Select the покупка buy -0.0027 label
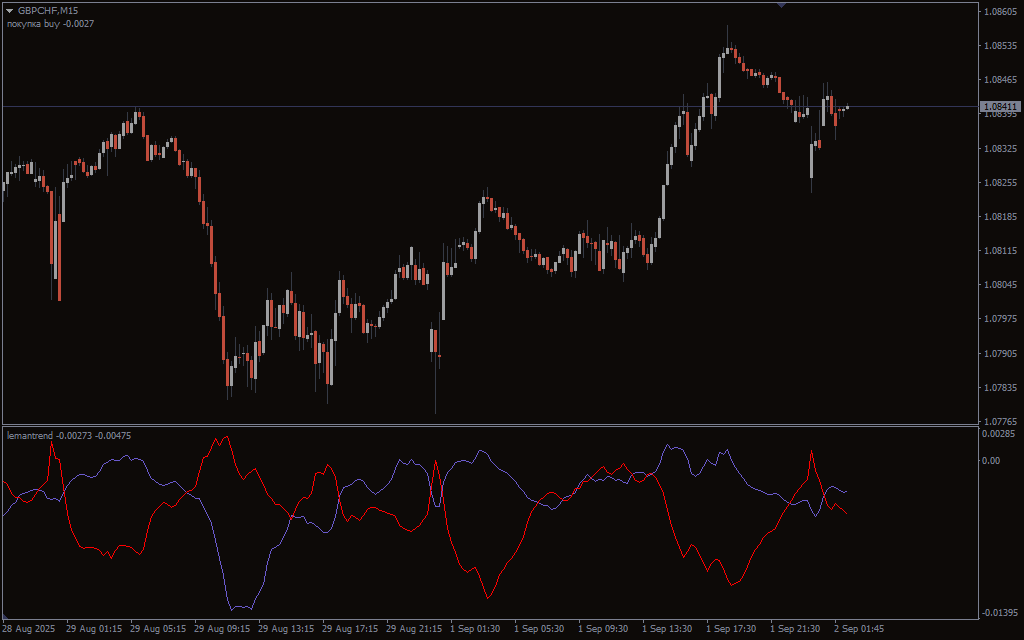Viewport: 1024px width, 640px height. [50, 23]
